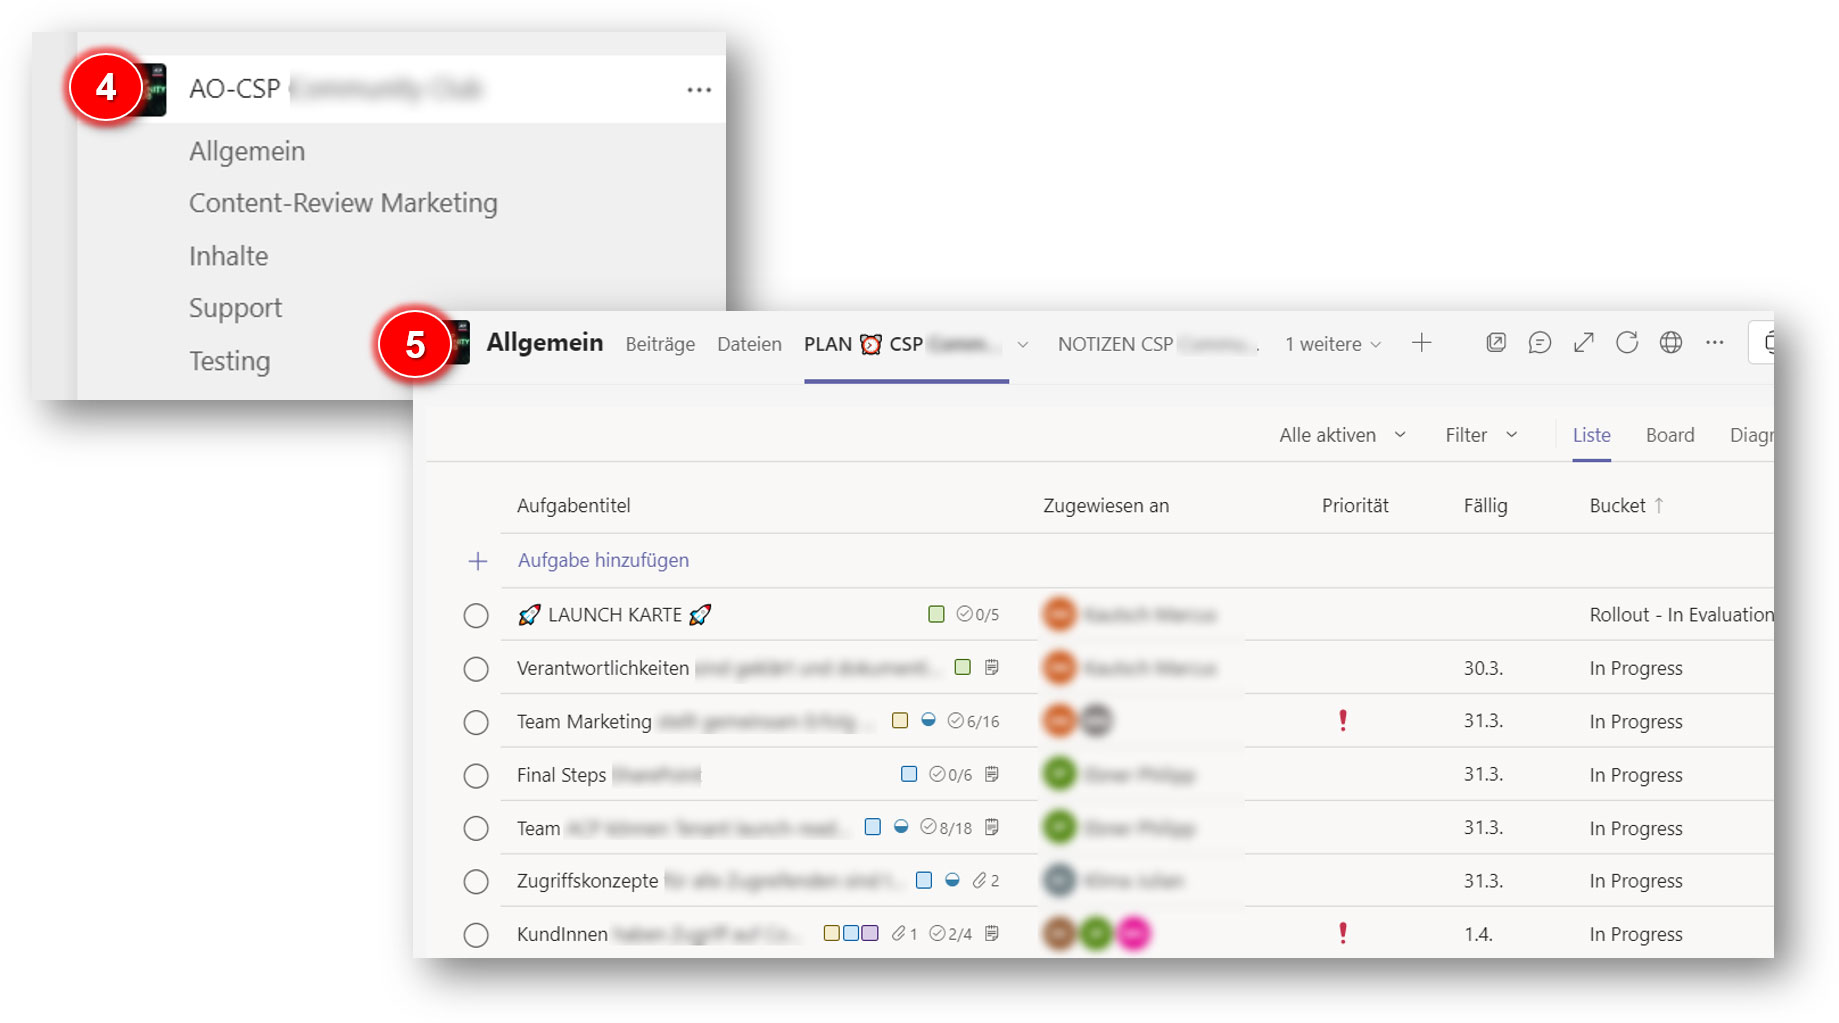Click 'Aufgabe hinzufügen' to add a task
The image size is (1839, 1023).
coord(603,560)
